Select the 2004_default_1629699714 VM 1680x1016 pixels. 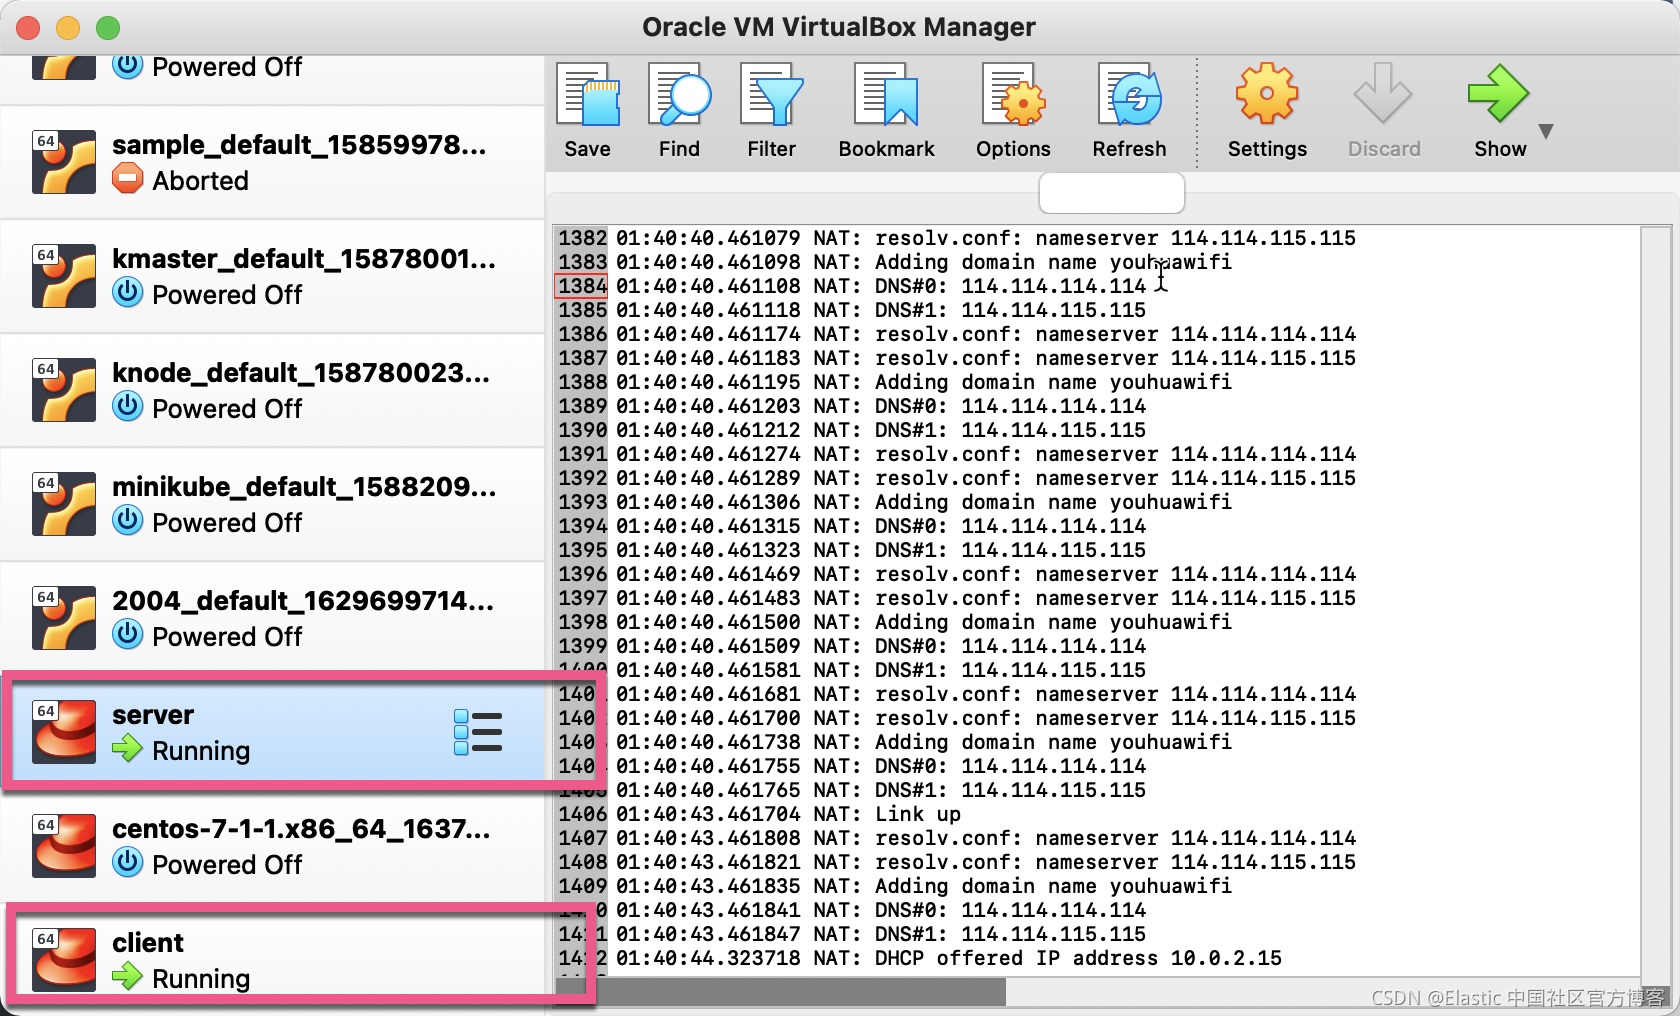pos(272,618)
